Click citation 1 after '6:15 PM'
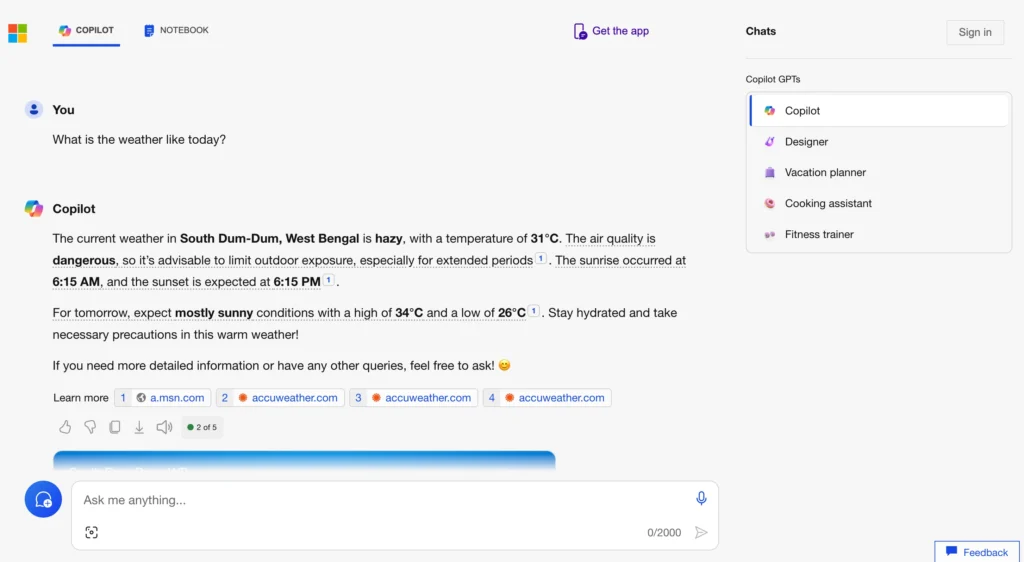Viewport: 1024px width, 562px height. [x=328, y=280]
